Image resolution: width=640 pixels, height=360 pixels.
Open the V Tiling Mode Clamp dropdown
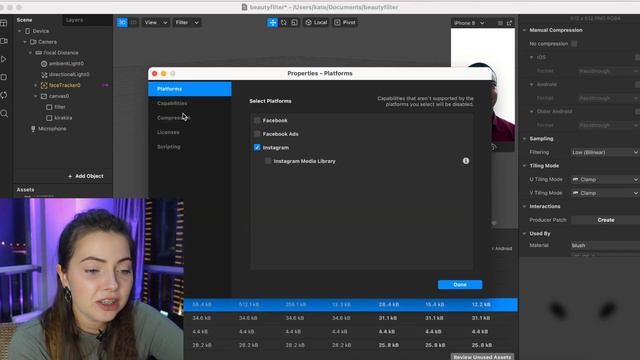click(605, 193)
